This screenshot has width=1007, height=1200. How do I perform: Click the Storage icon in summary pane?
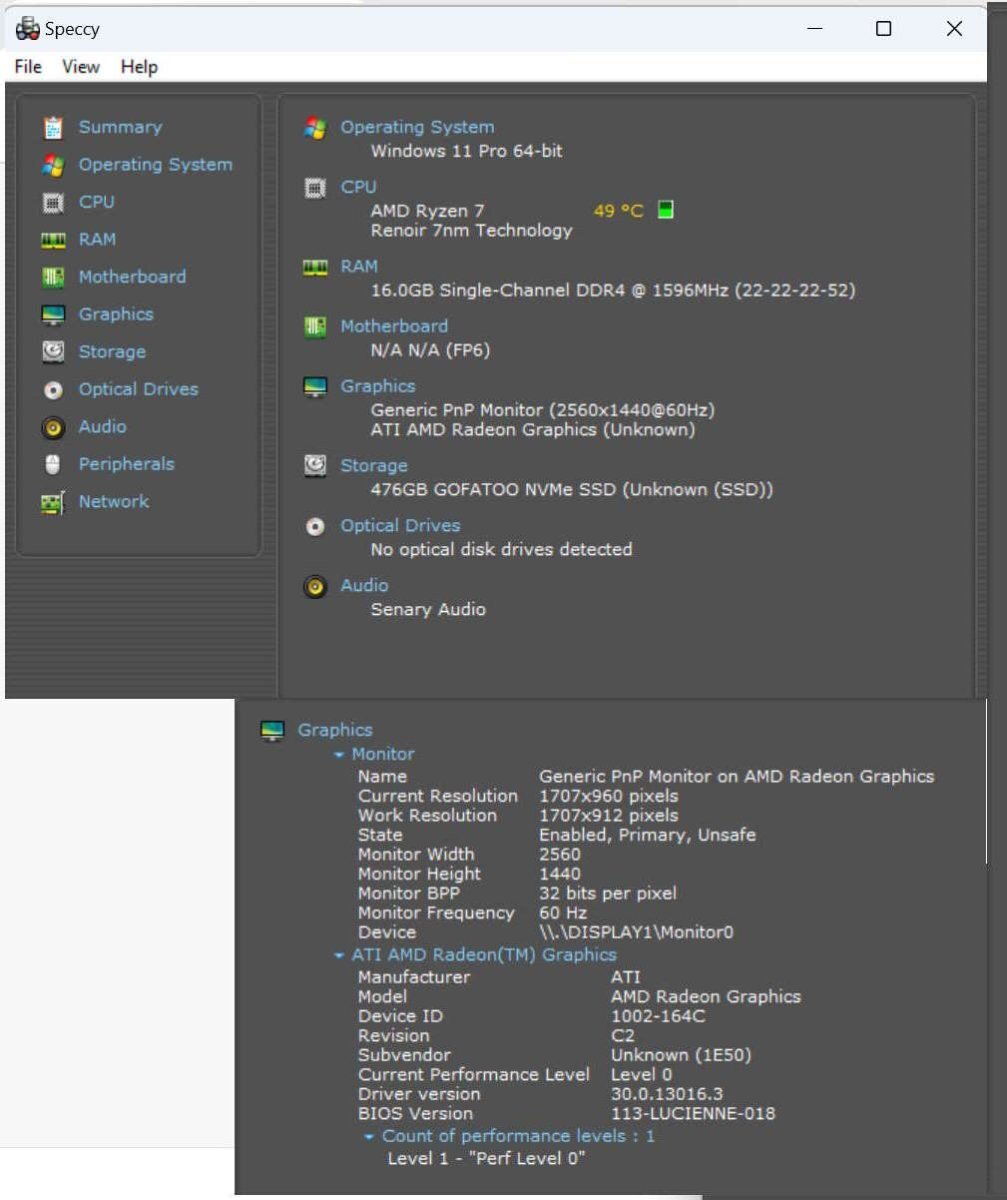(x=315, y=466)
